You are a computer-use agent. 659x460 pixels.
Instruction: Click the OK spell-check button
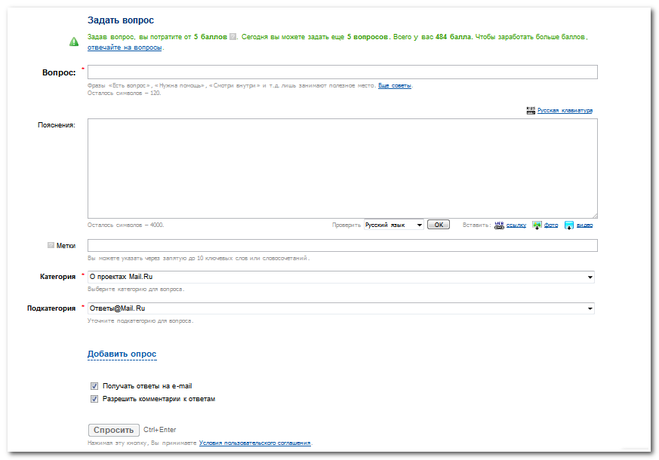point(438,225)
